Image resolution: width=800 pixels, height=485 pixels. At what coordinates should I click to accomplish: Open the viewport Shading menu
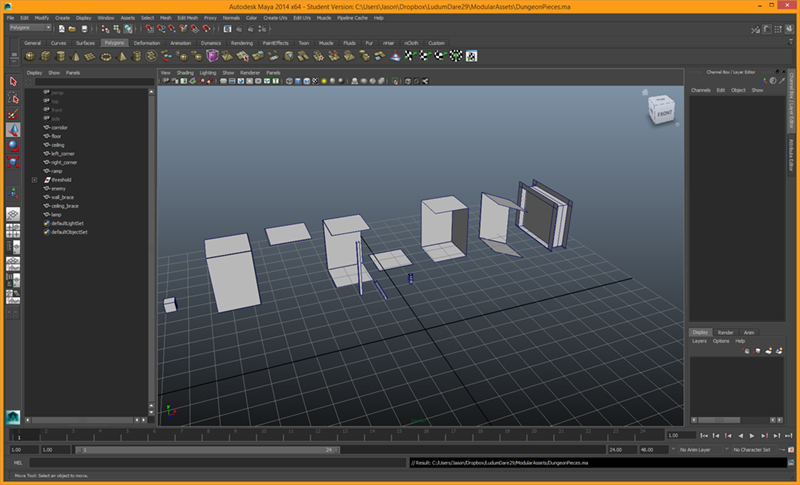[185, 73]
